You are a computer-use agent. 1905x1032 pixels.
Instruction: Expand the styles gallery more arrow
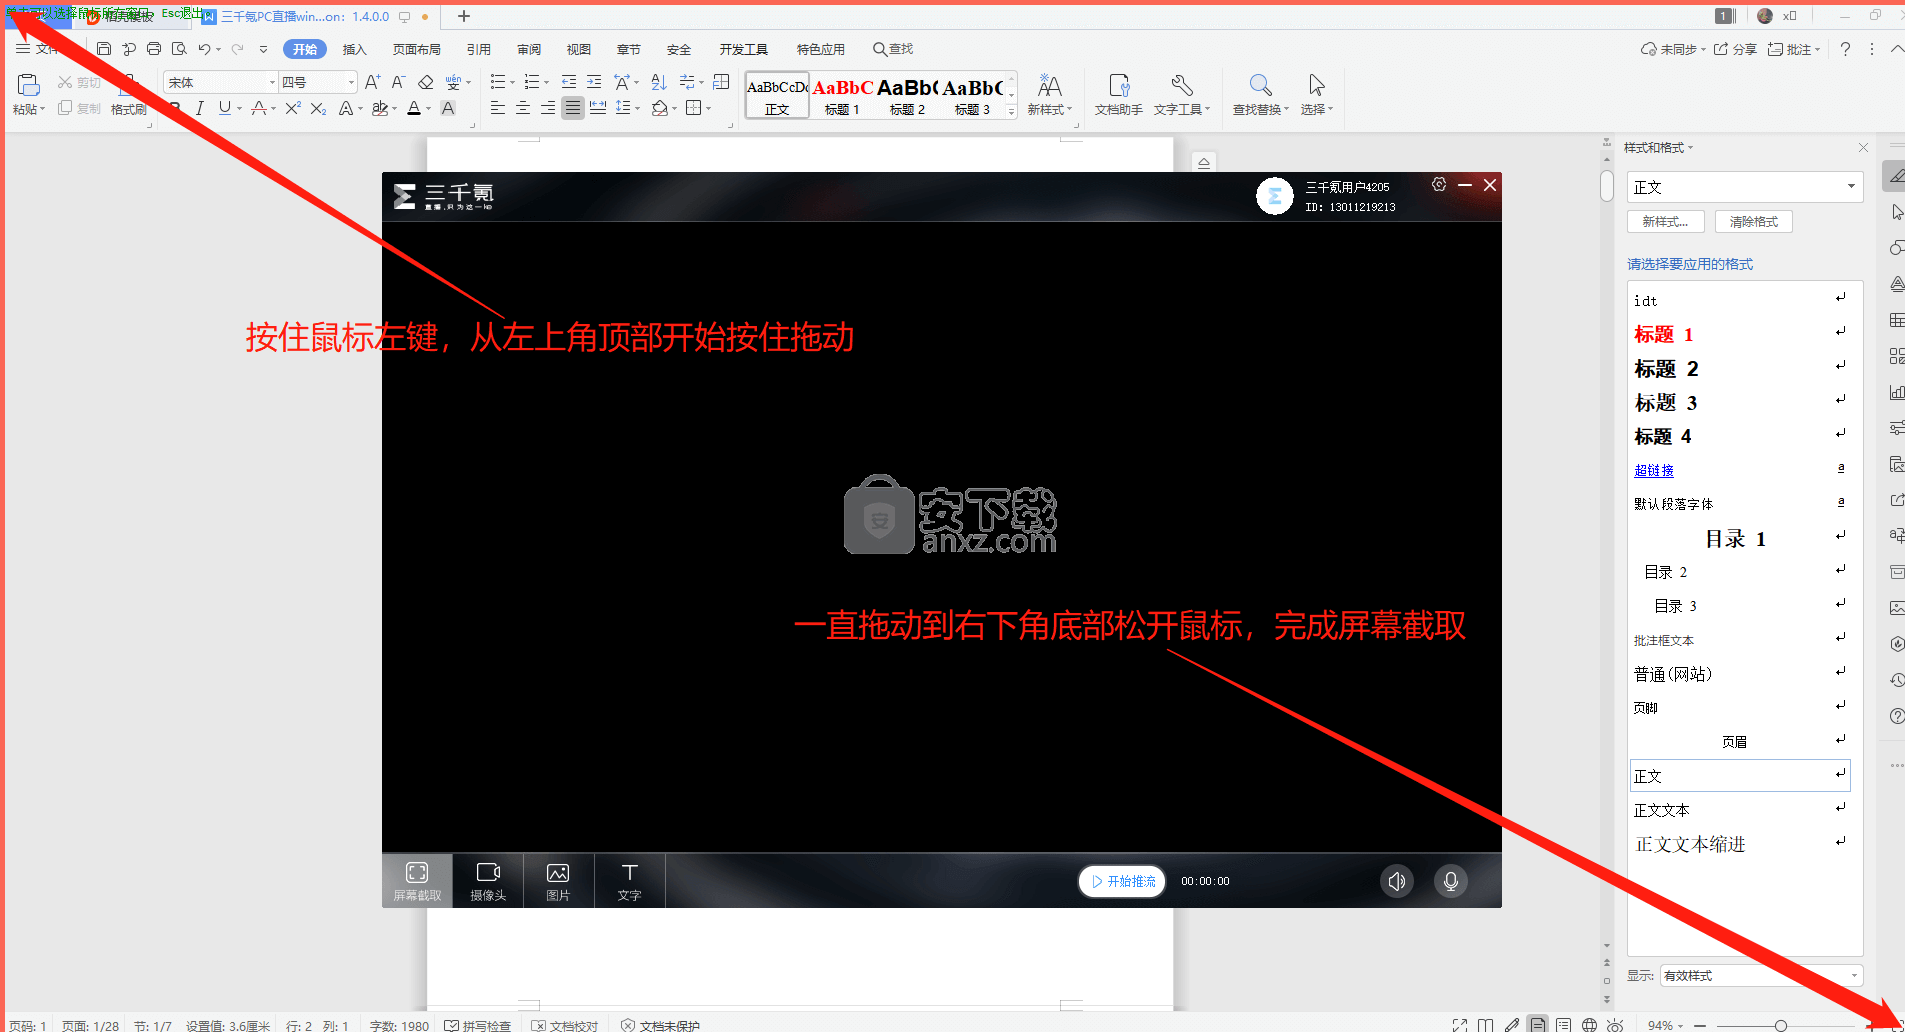coord(1012,112)
